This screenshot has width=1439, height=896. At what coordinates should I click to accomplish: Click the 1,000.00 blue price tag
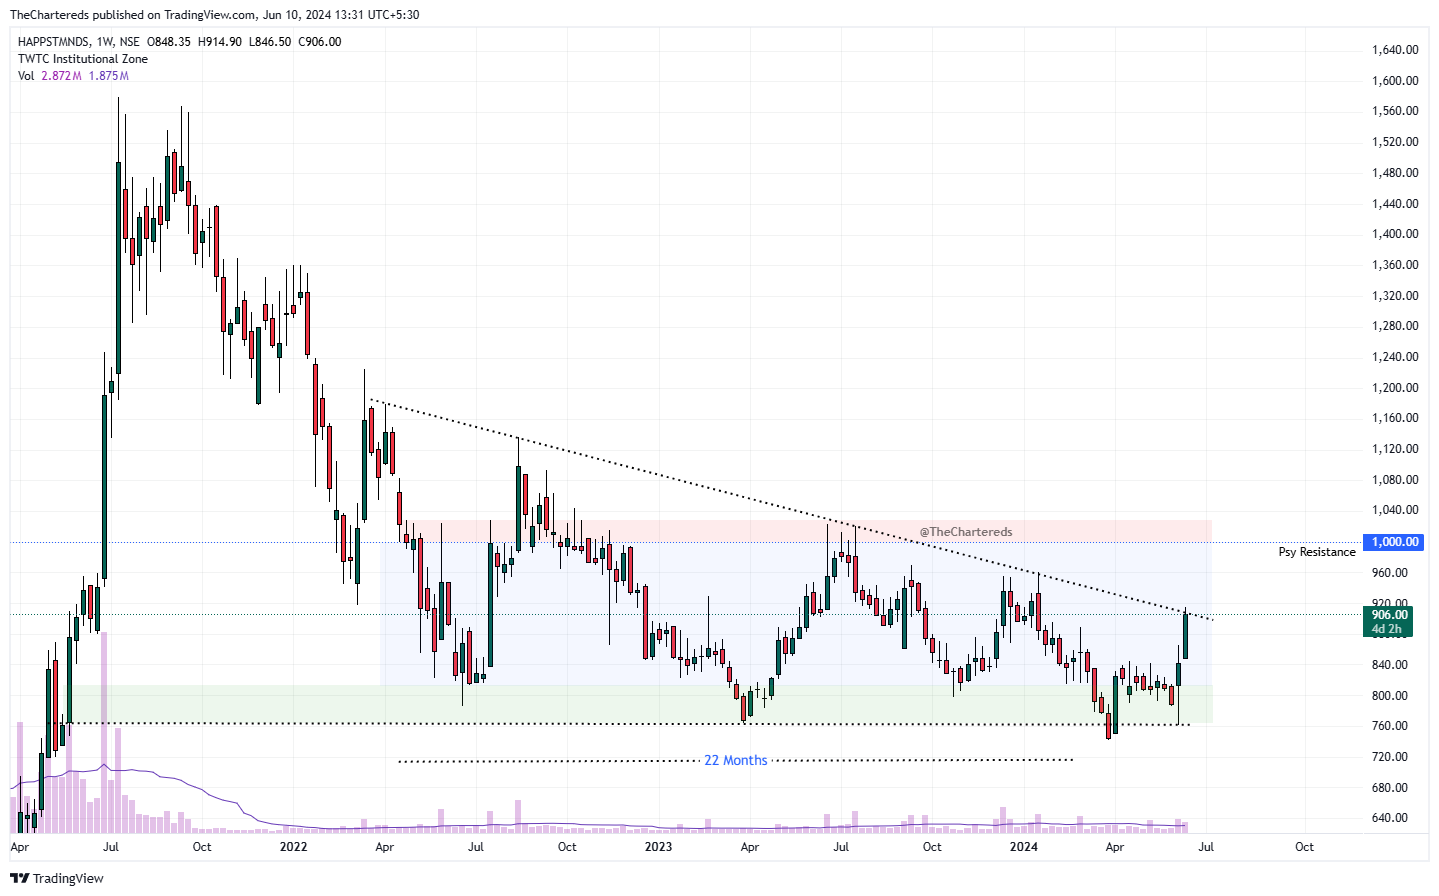click(1395, 542)
